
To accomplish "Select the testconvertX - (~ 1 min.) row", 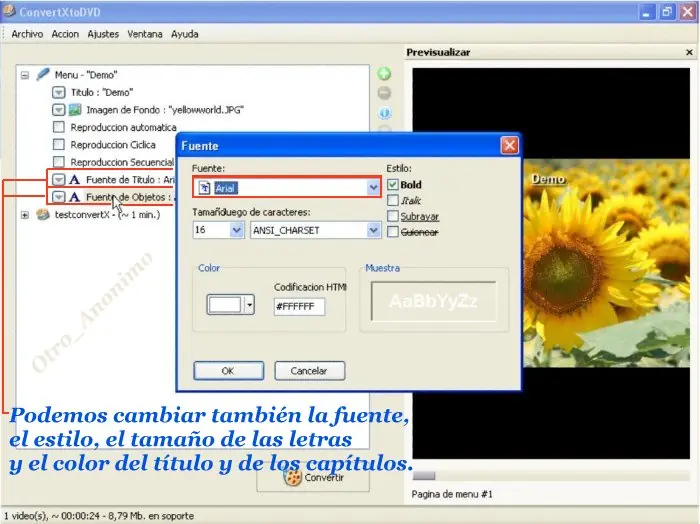I will point(107,215).
